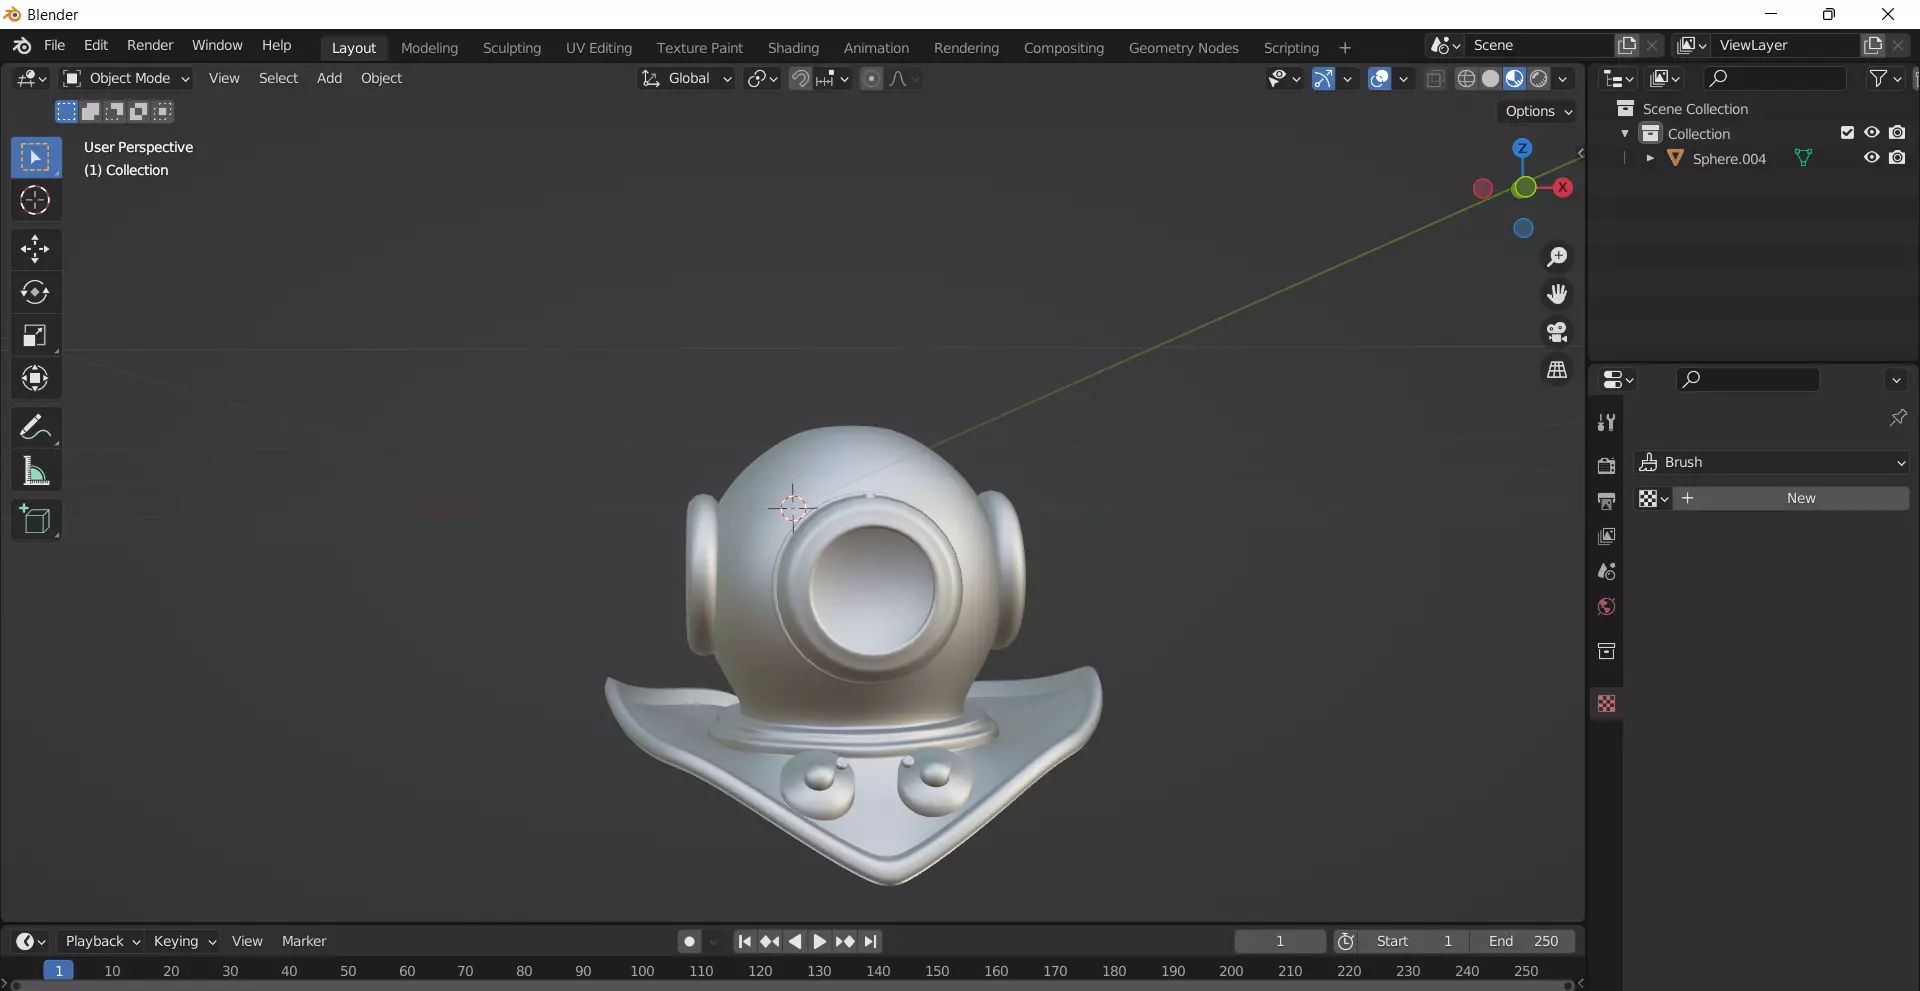Activate the 3D Cursor tool
The height and width of the screenshot is (991, 1920).
(36, 201)
